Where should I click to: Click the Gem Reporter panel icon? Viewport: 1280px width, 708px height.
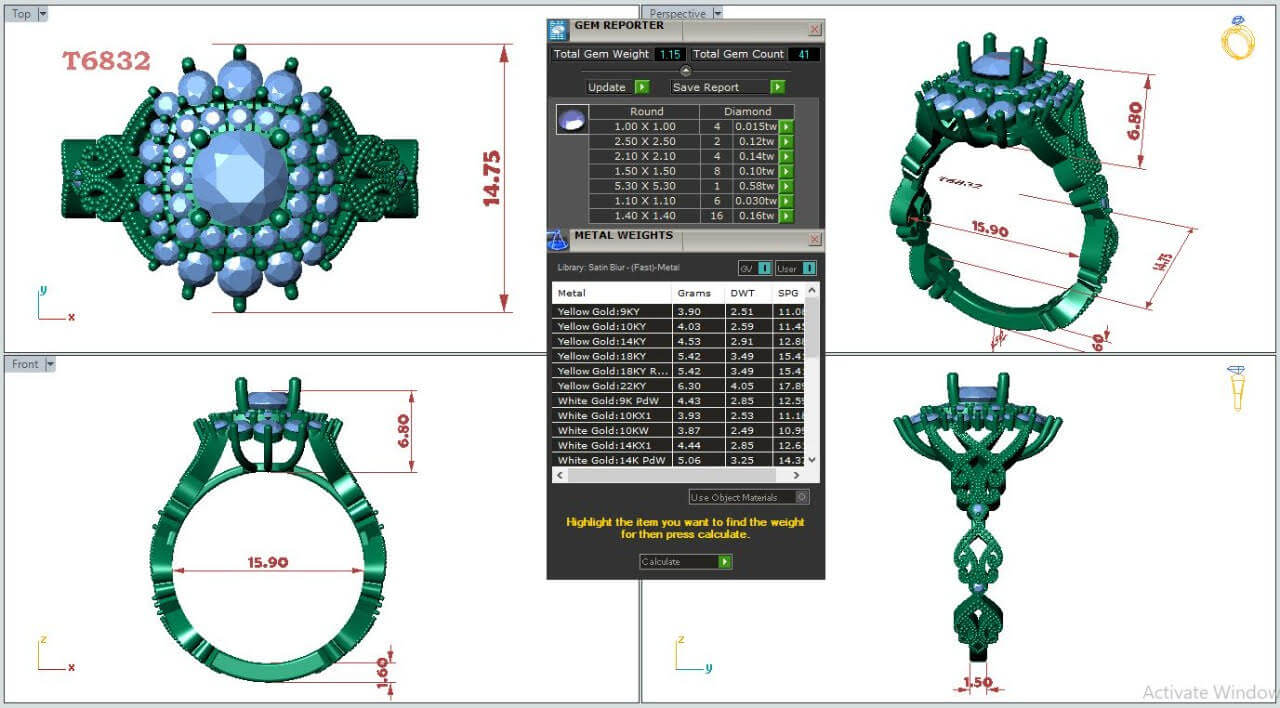coord(558,30)
